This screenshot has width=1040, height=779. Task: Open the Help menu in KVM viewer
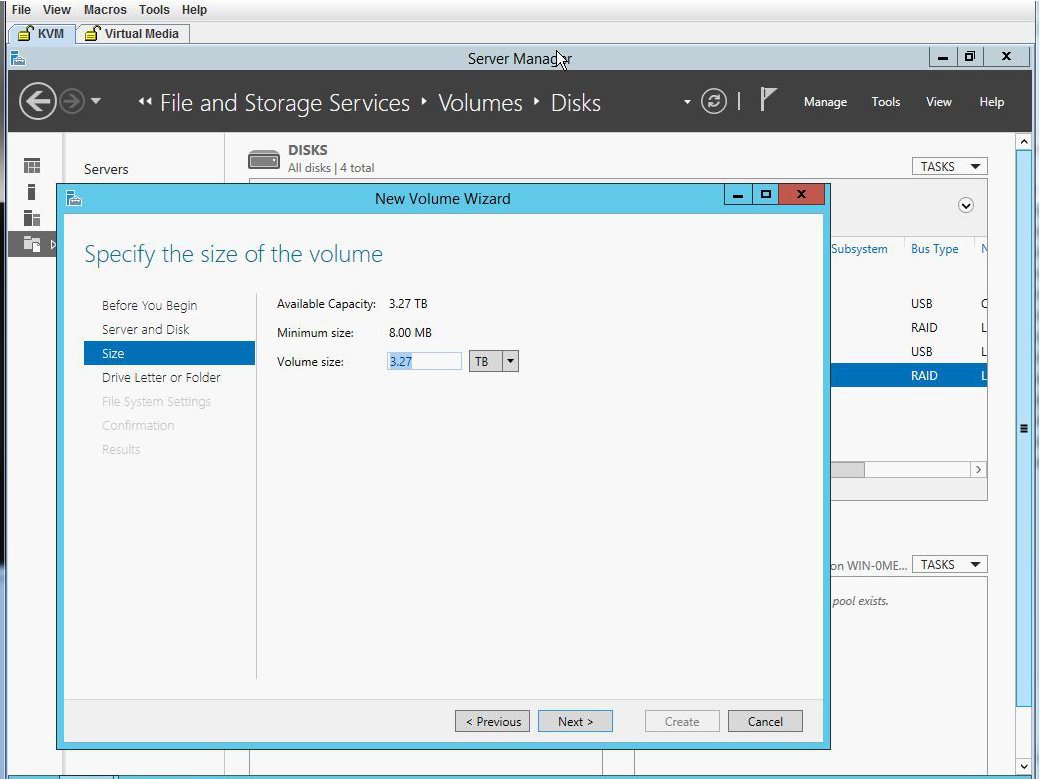click(x=194, y=10)
